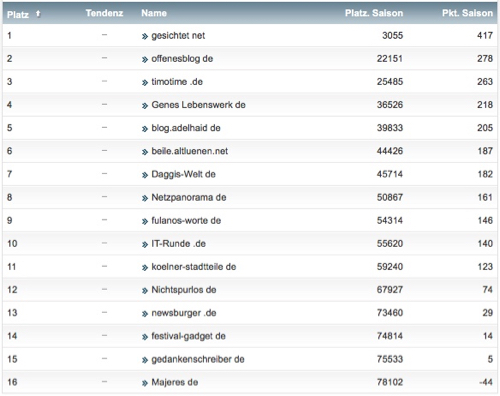Open the Genes Lebenswerk de link
Viewport: 500px width, 396px height.
click(199, 105)
